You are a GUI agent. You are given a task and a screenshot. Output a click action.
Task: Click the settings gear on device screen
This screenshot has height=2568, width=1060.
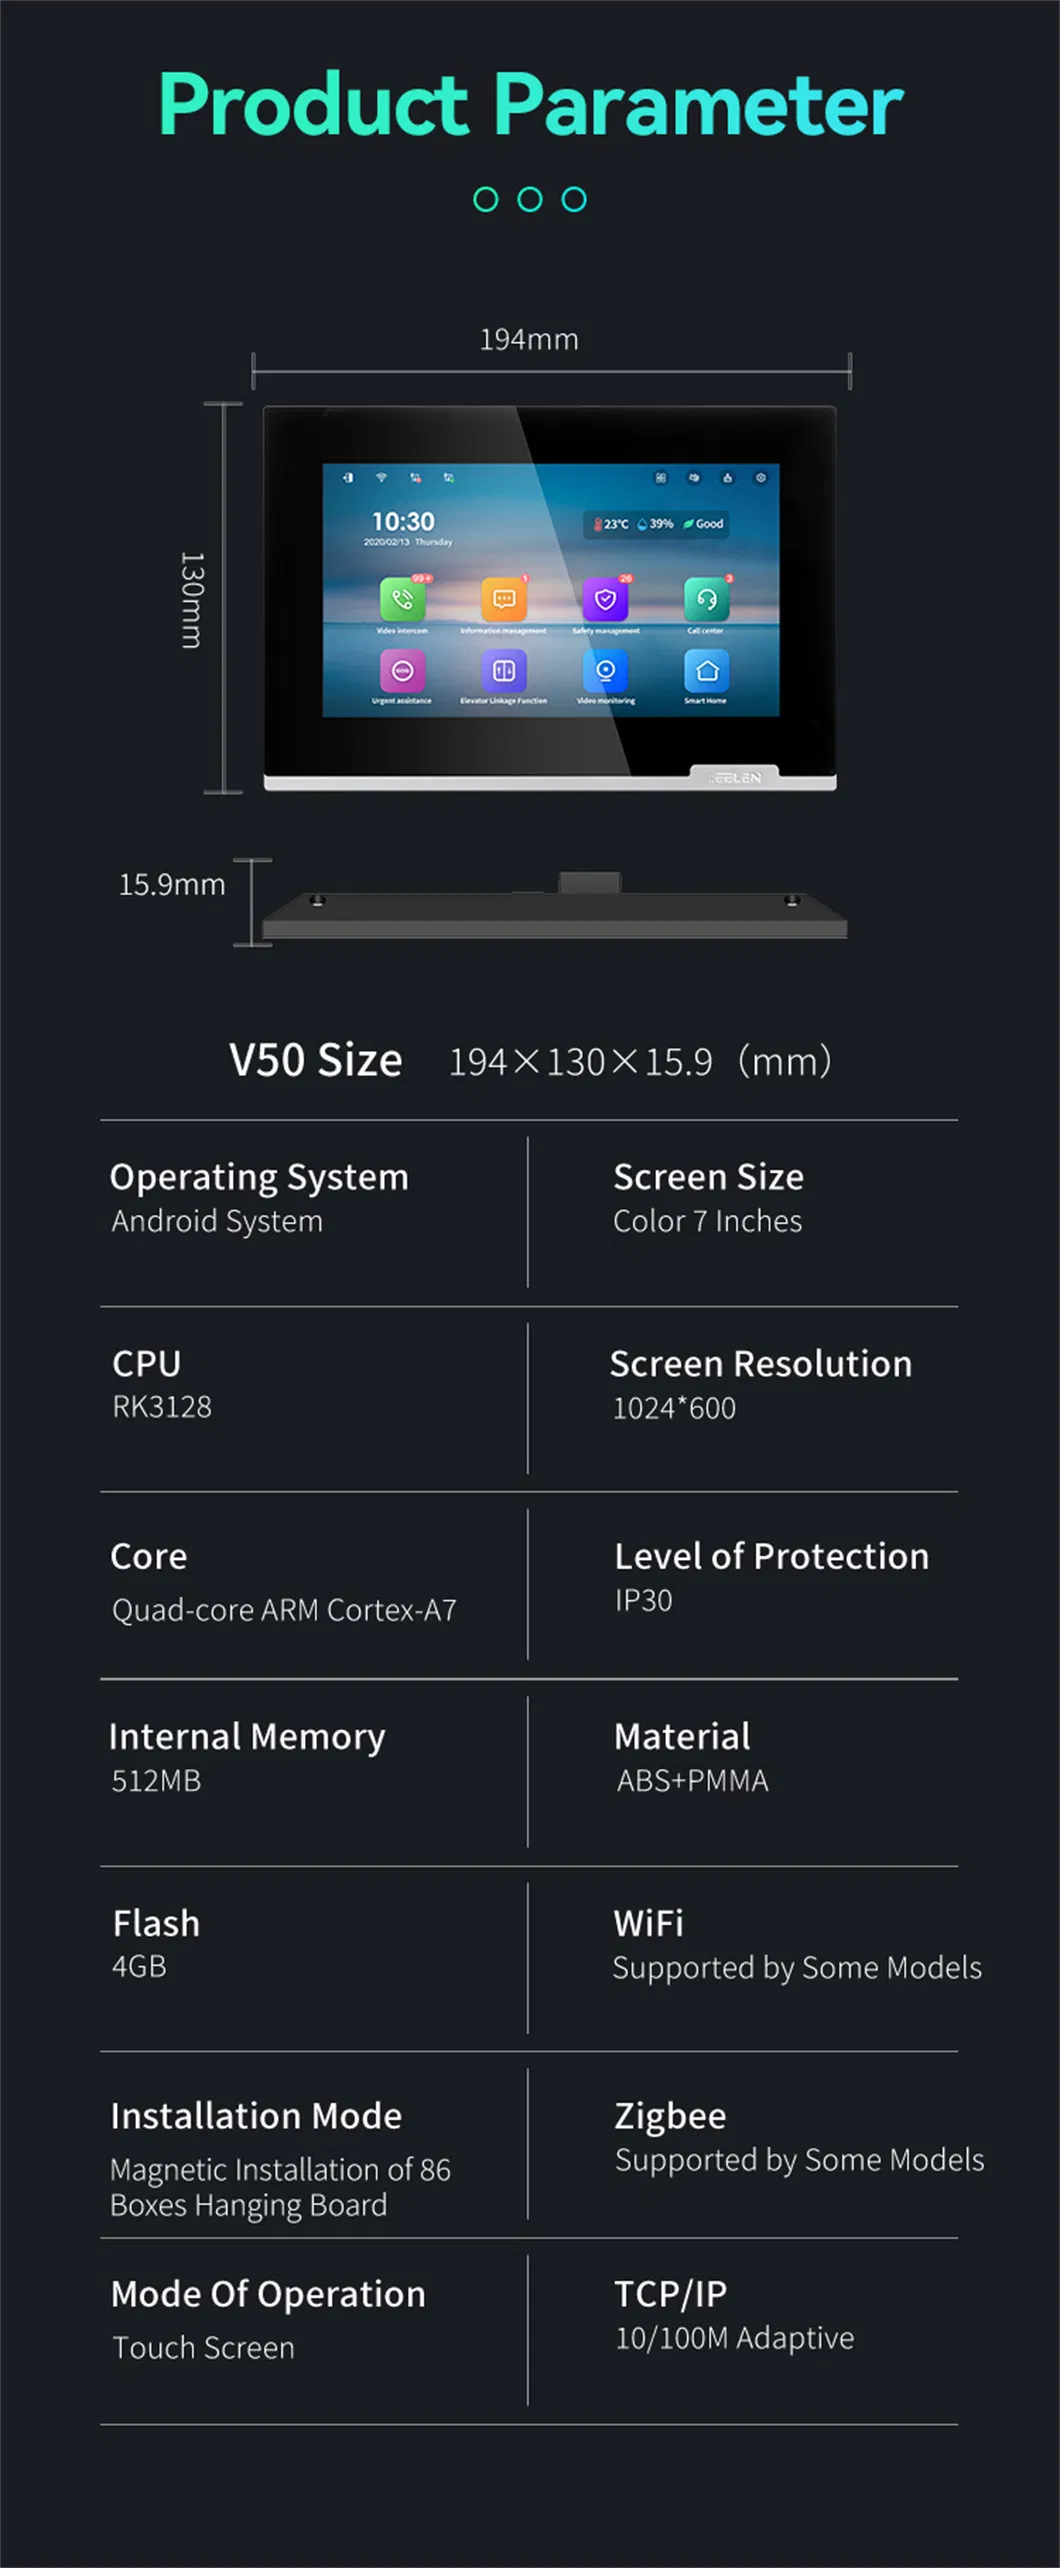(x=761, y=478)
